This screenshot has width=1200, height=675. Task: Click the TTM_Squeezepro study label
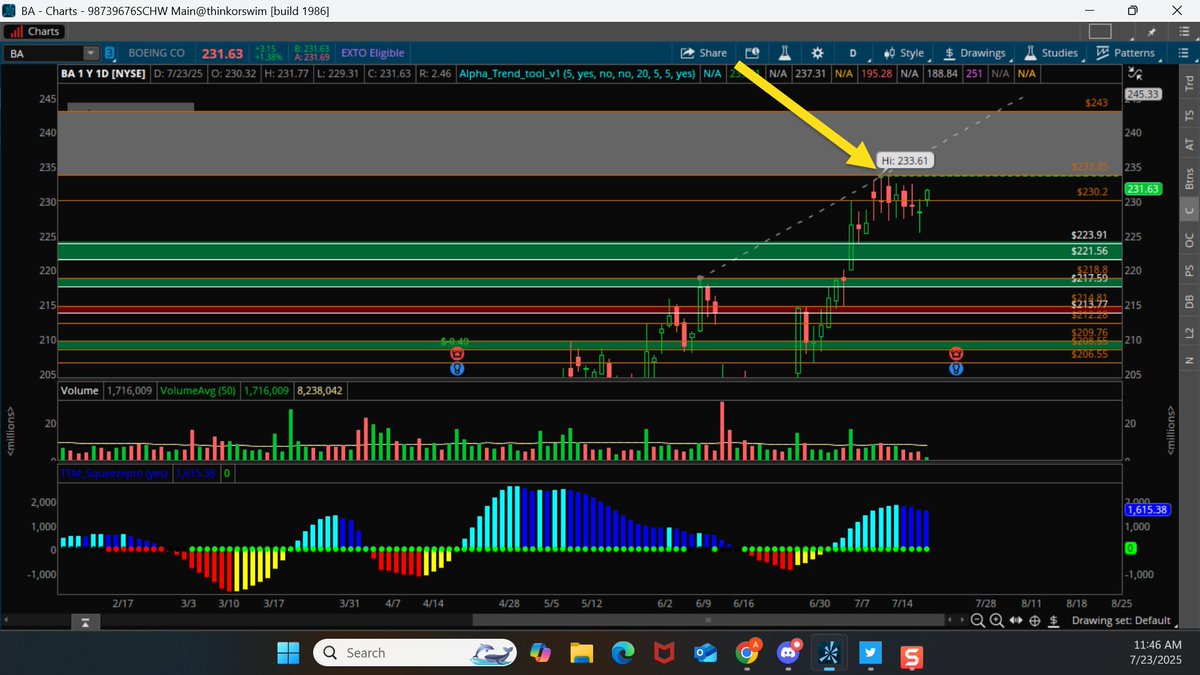(113, 473)
